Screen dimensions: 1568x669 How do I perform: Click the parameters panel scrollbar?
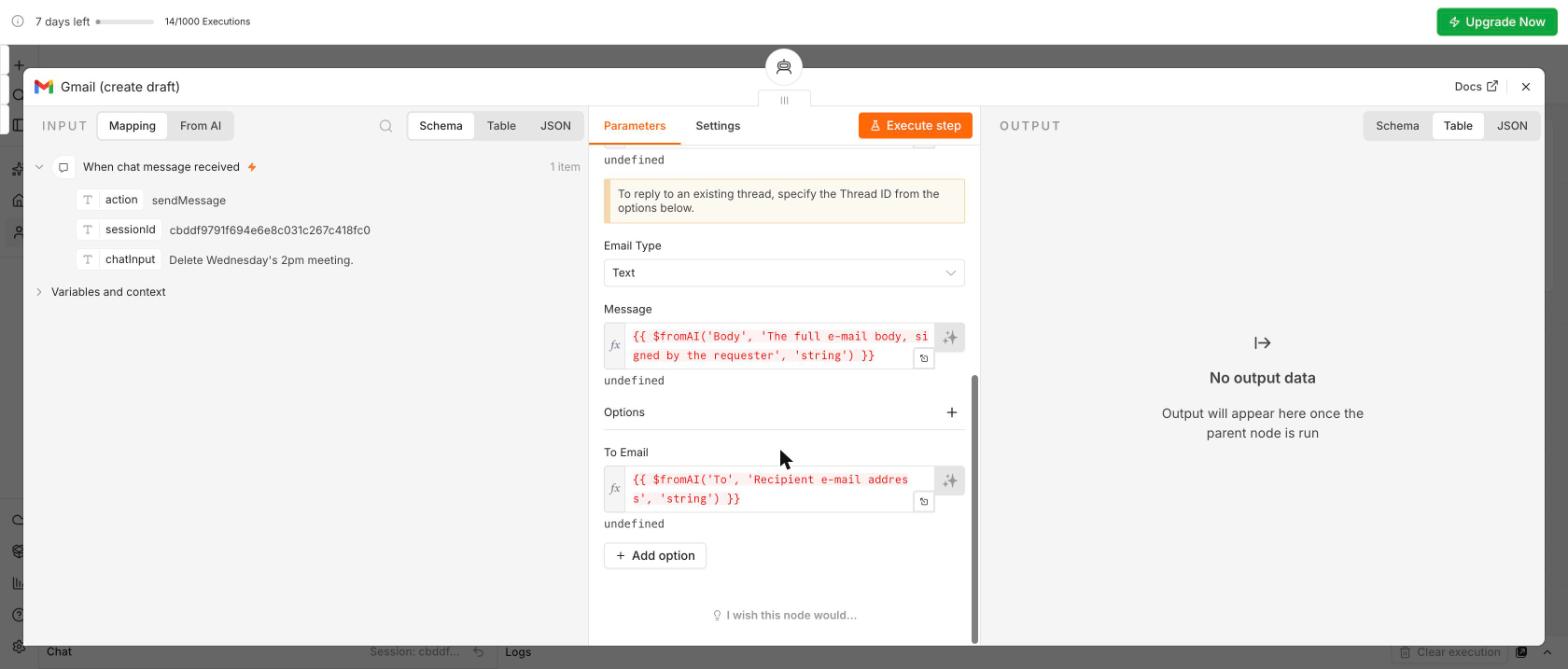point(975,509)
